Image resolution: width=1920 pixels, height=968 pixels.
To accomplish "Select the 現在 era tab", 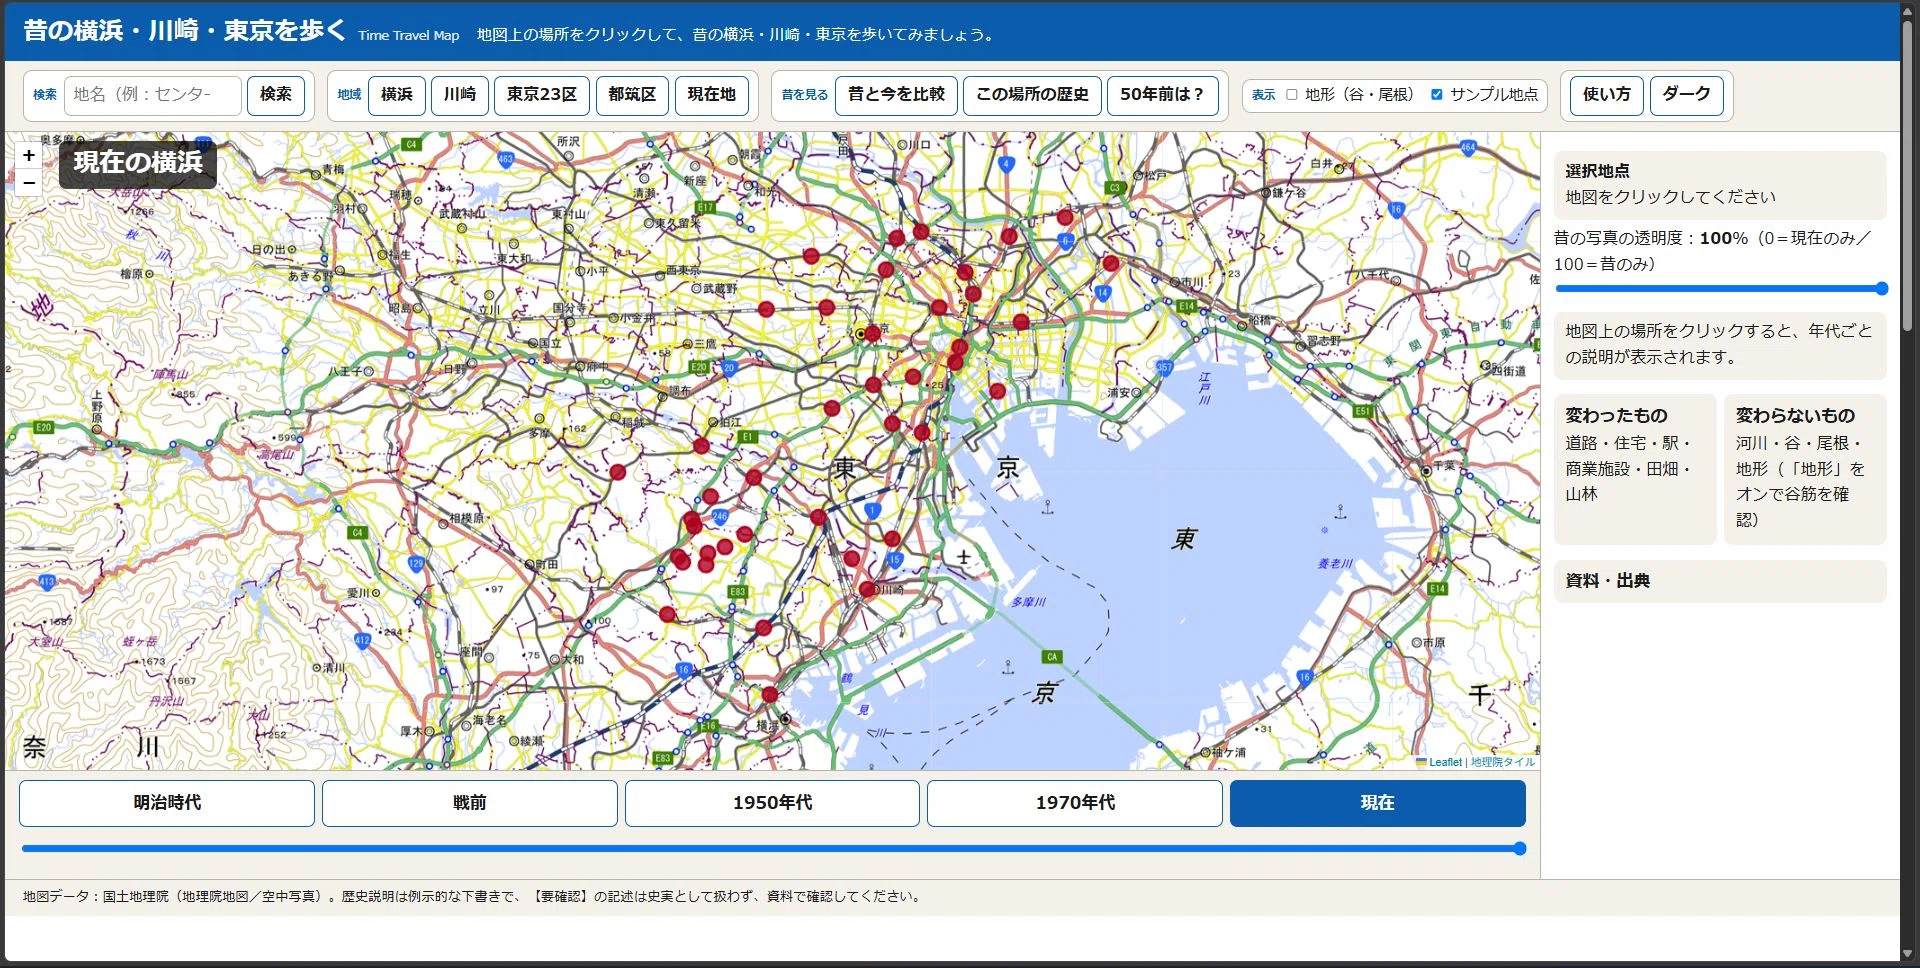I will pos(1378,803).
